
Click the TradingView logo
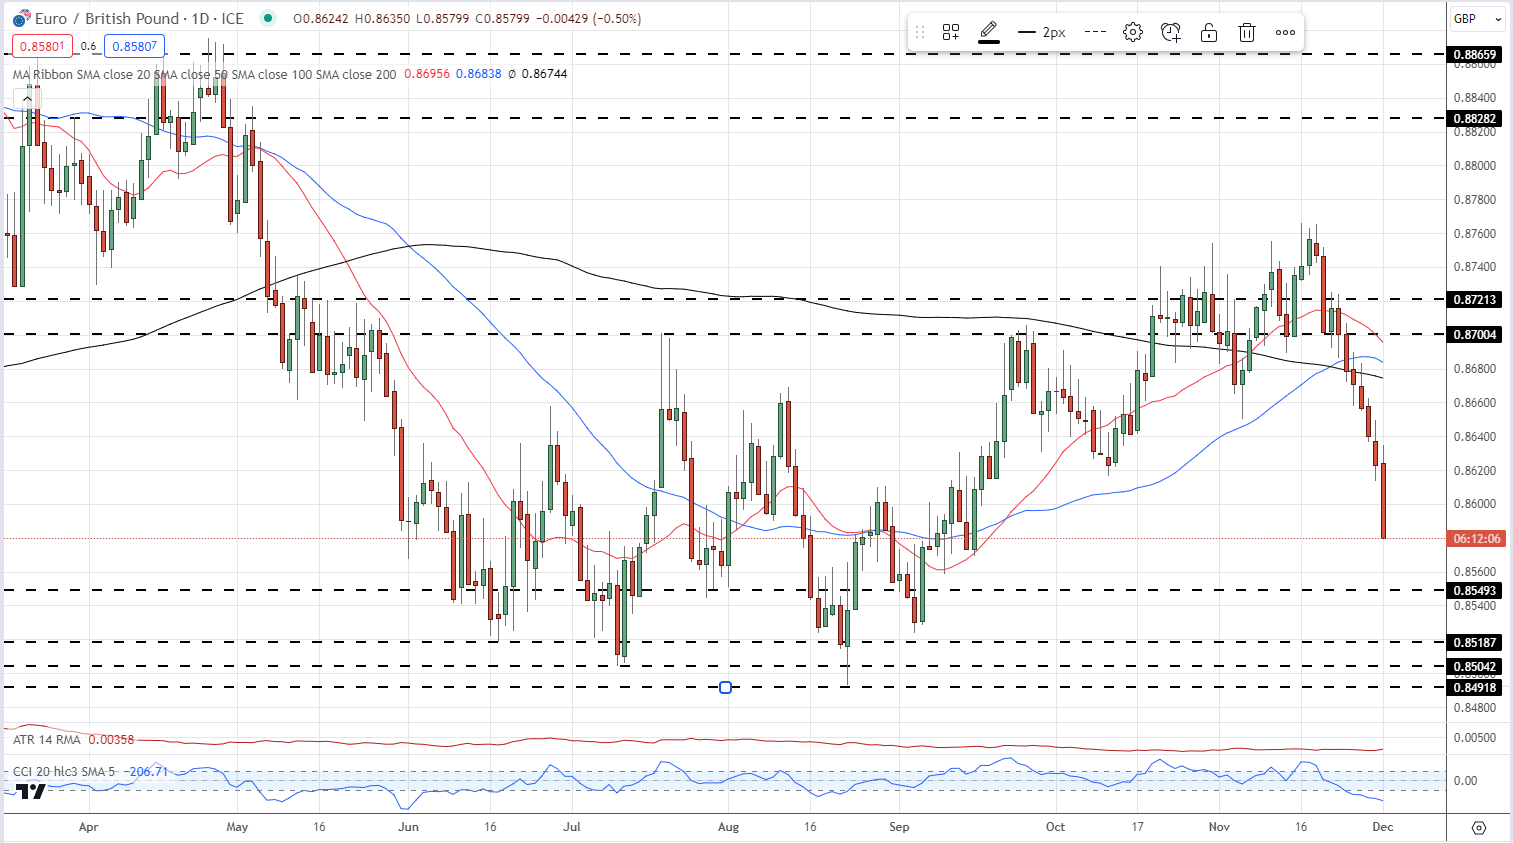coord(31,792)
